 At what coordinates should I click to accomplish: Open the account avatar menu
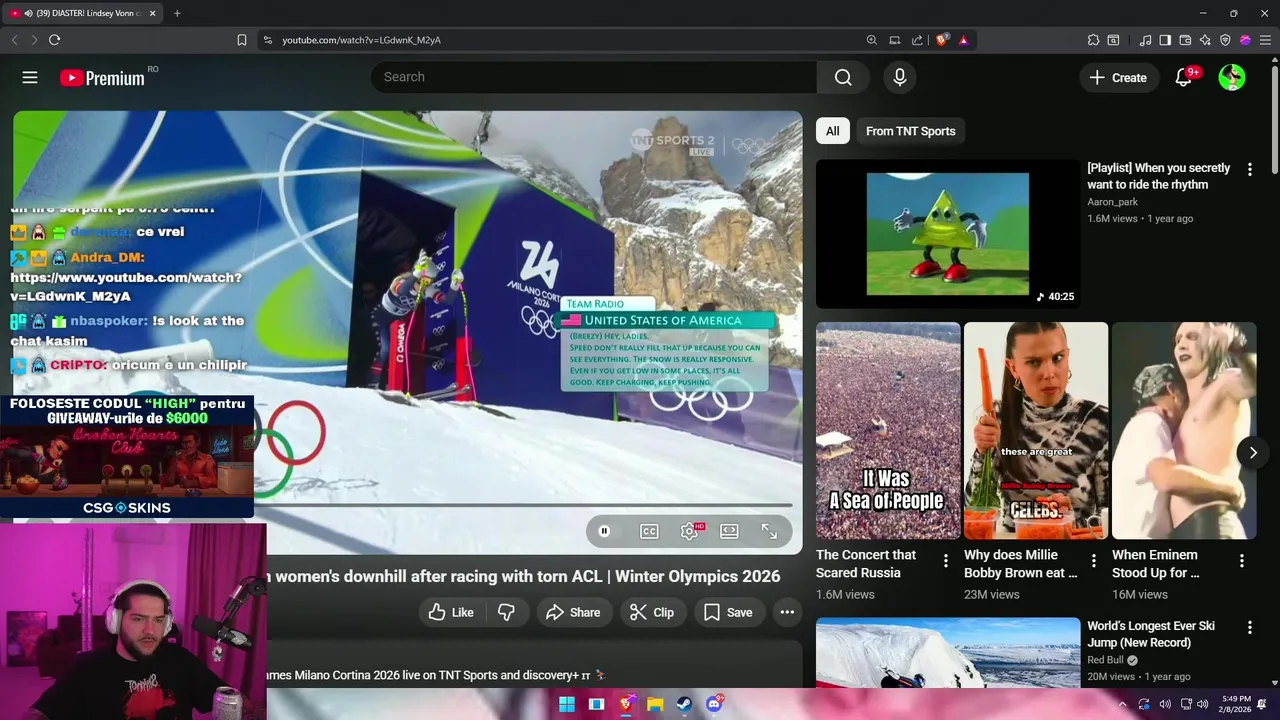[1232, 77]
